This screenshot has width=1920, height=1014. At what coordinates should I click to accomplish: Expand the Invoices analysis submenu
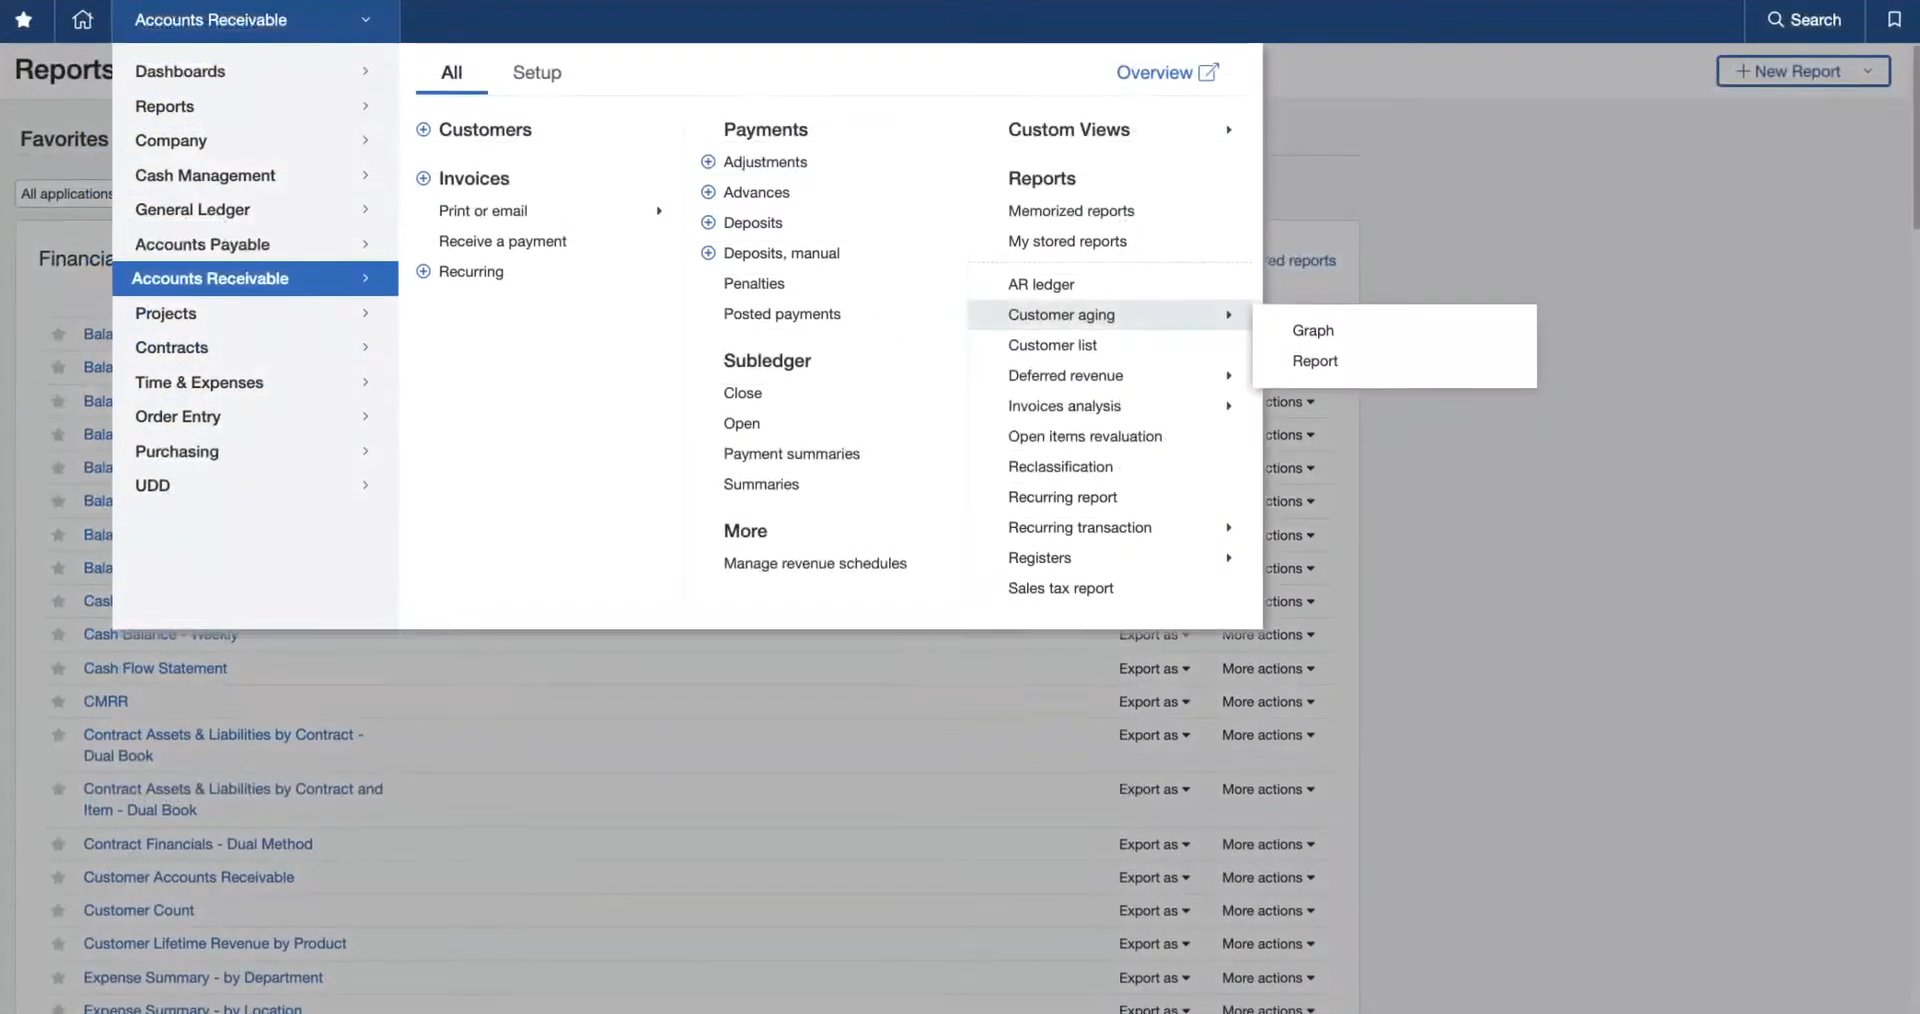1228,406
